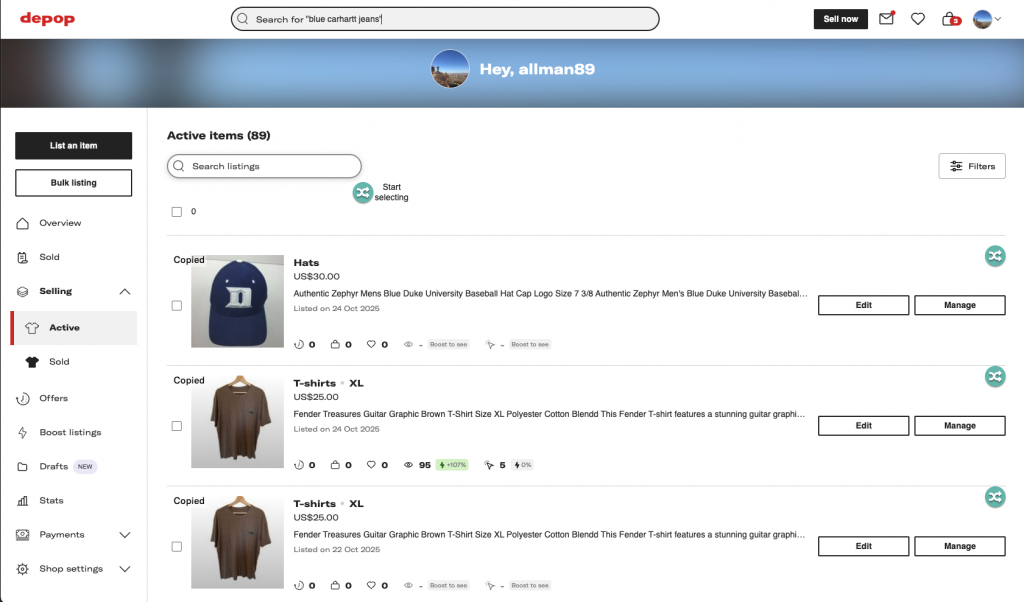Image resolution: width=1024 pixels, height=602 pixels.
Task: Expand the Shop settings section
Action: tap(124, 569)
